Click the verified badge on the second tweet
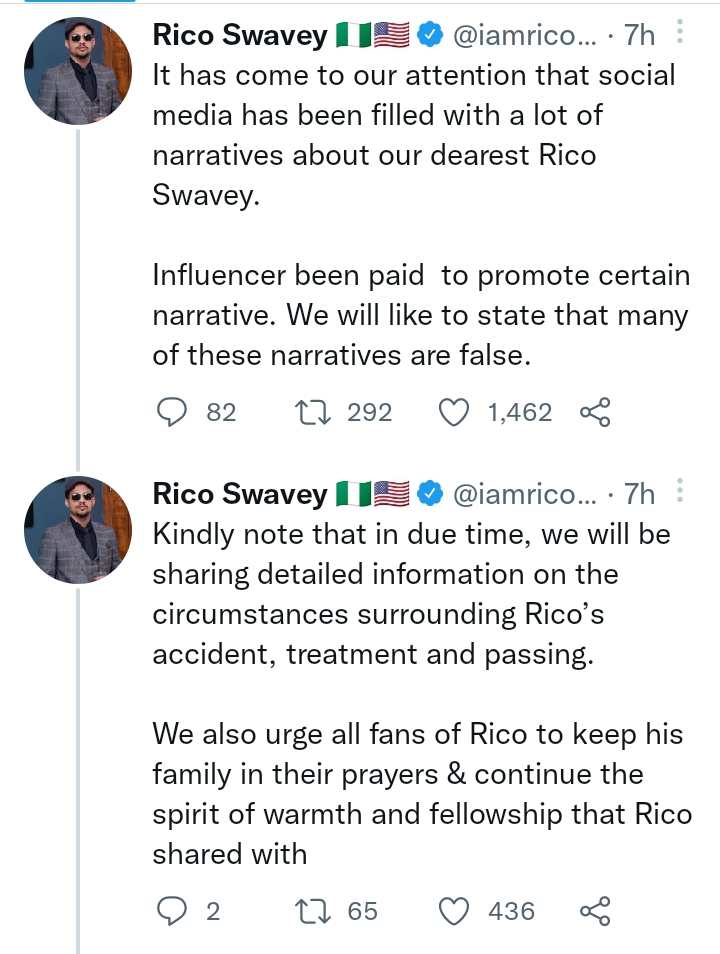 click(430, 492)
